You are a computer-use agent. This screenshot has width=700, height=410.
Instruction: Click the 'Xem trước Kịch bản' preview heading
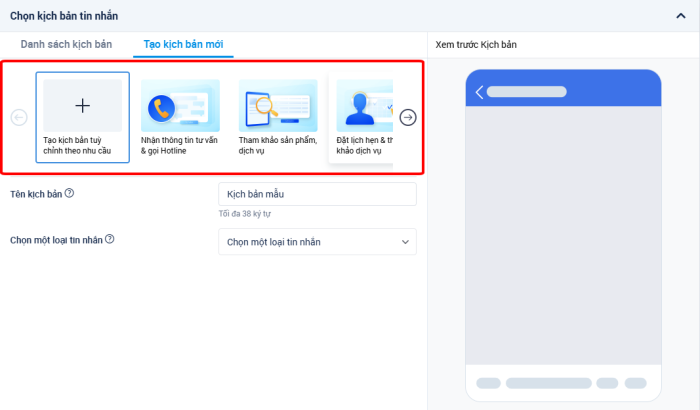click(x=476, y=45)
